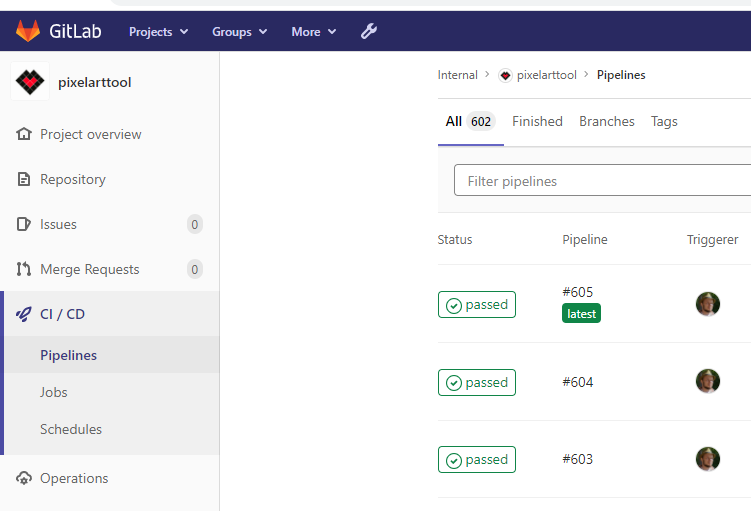
Task: Click the Issues count badge 0
Action: coord(194,224)
